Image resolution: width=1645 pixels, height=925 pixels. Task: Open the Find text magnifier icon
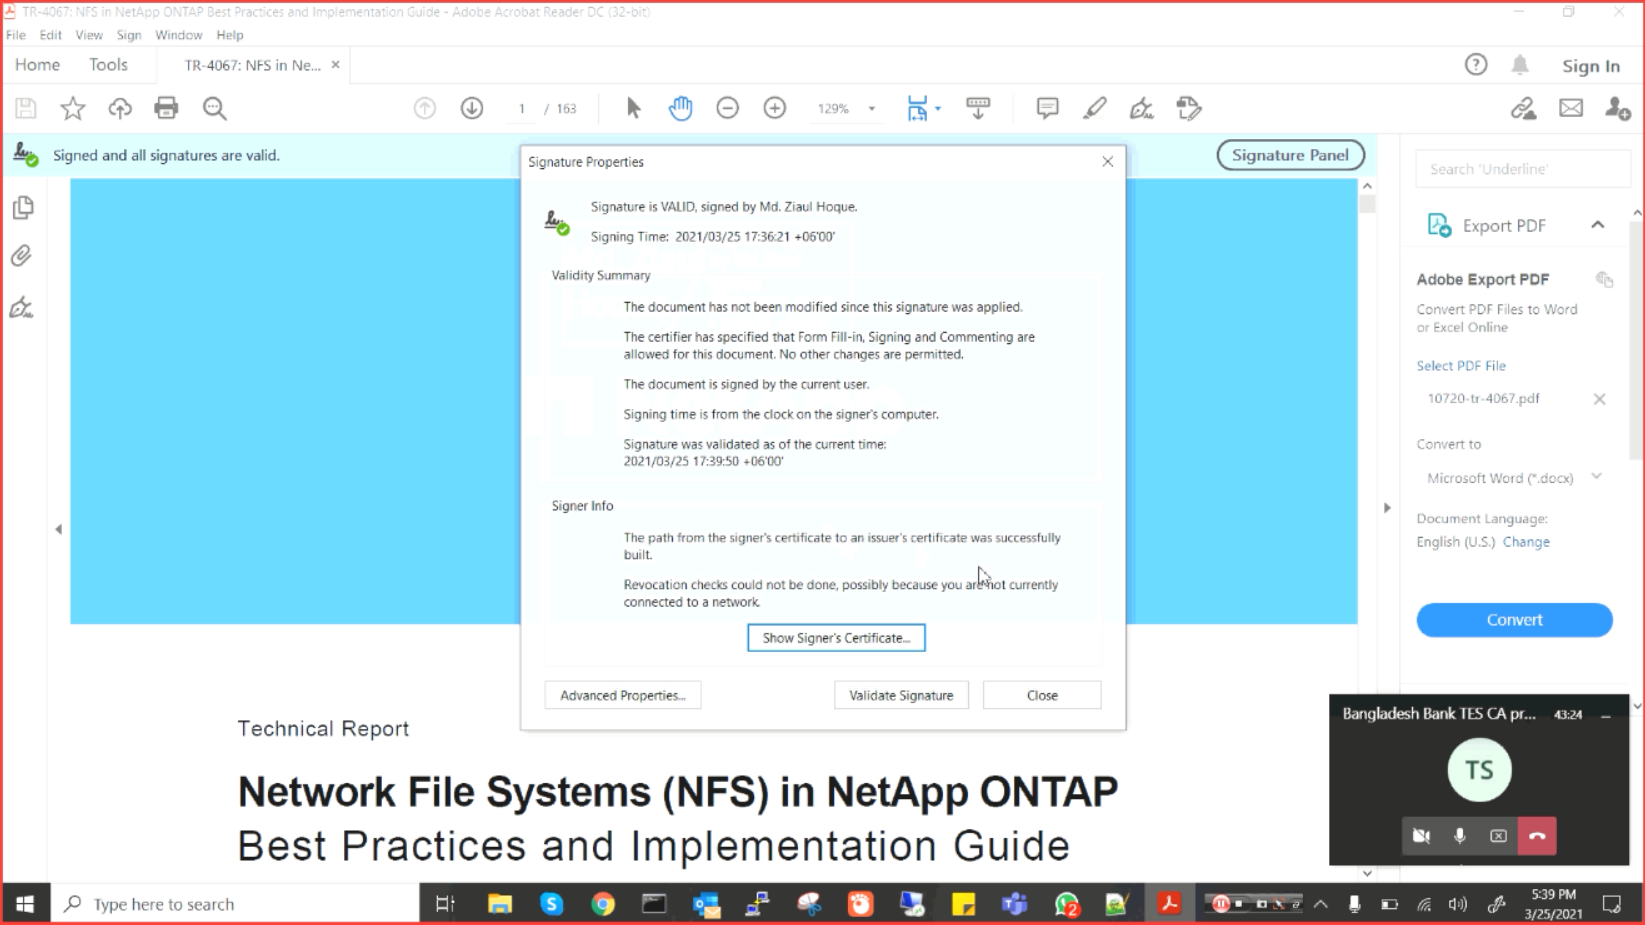point(214,108)
